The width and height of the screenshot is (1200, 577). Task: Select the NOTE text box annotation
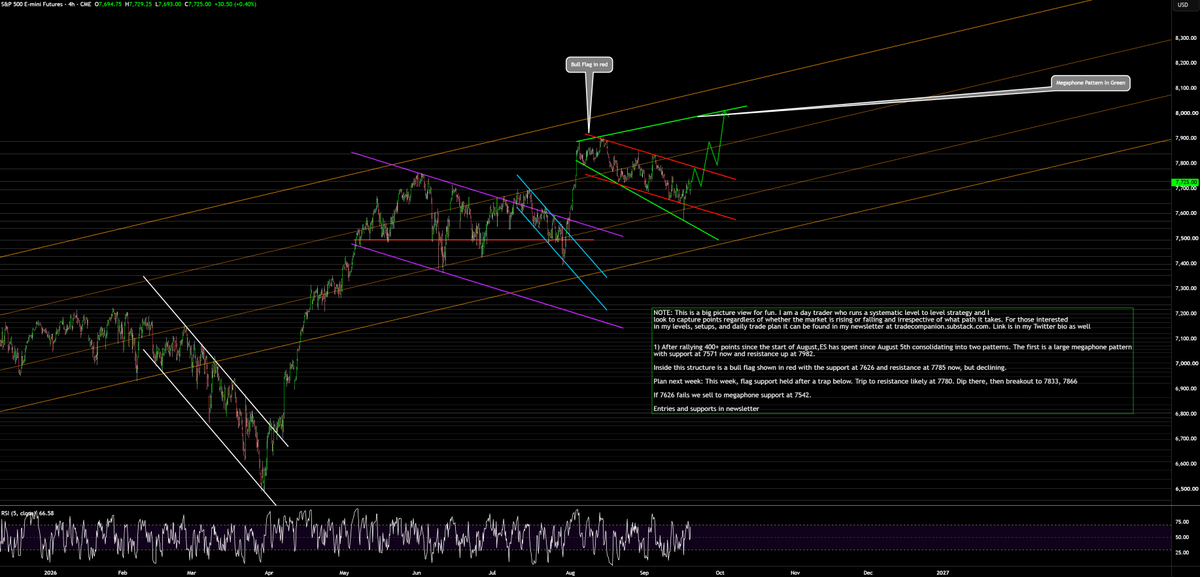click(x=892, y=361)
